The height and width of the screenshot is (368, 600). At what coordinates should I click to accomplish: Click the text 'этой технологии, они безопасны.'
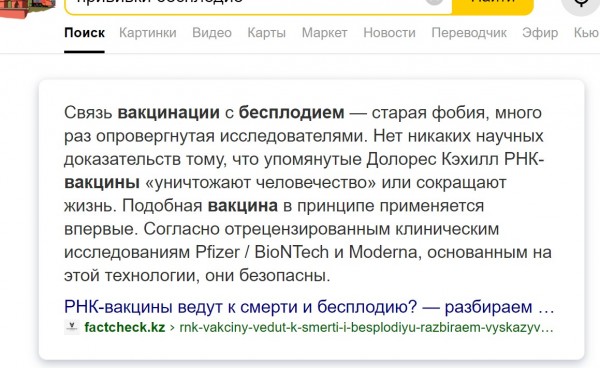[x=197, y=275]
